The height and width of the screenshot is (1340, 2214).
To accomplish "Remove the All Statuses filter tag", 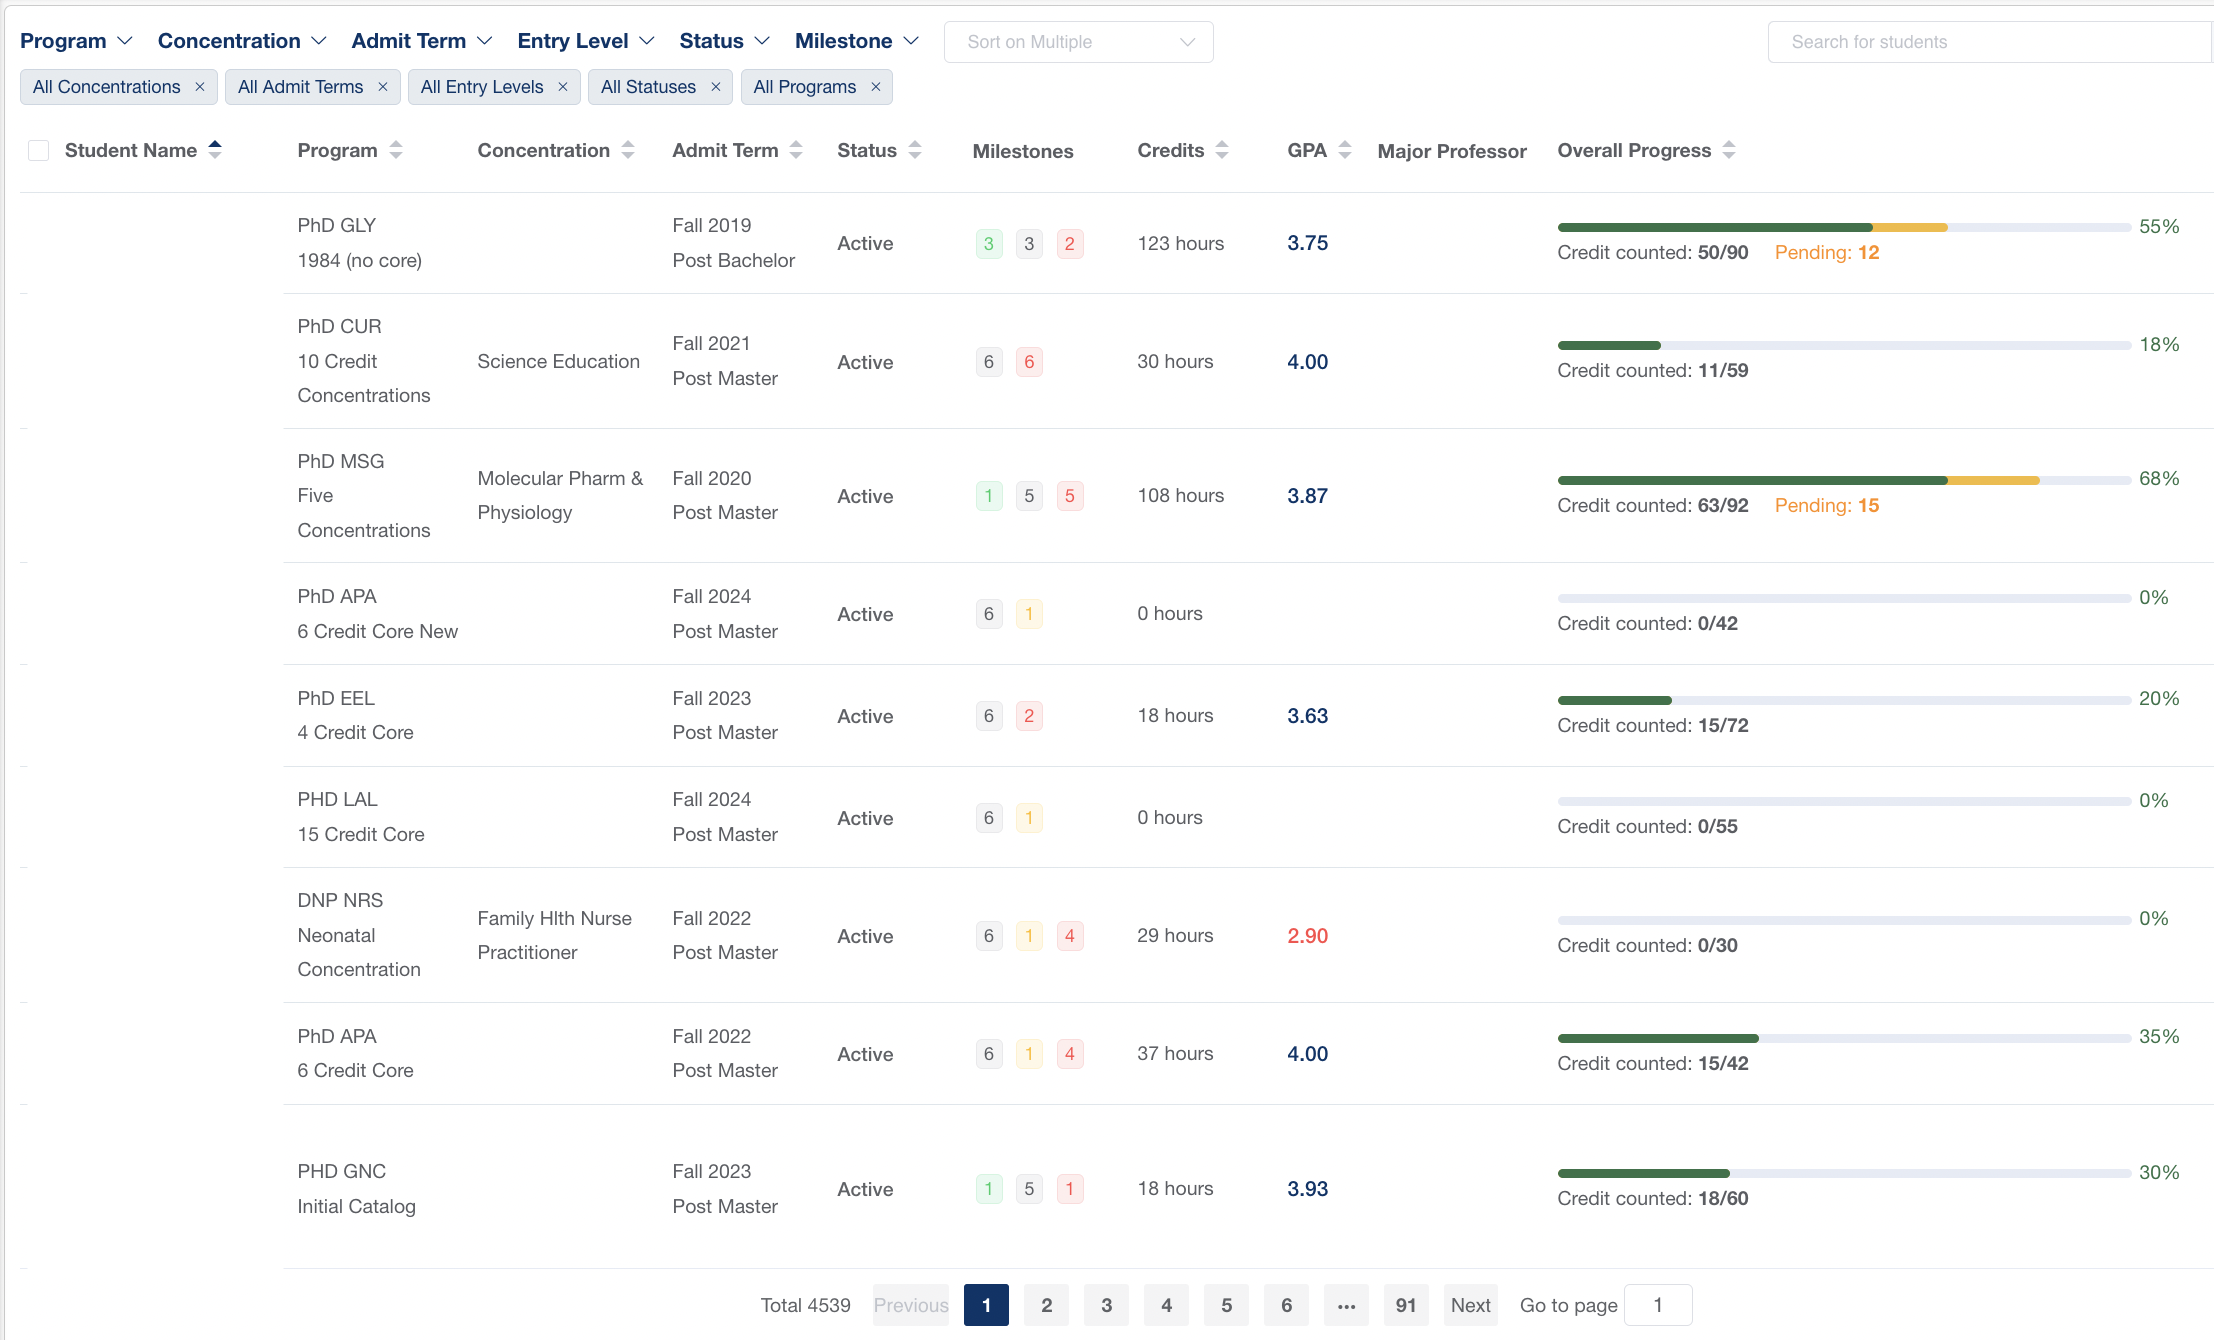I will coord(716,87).
